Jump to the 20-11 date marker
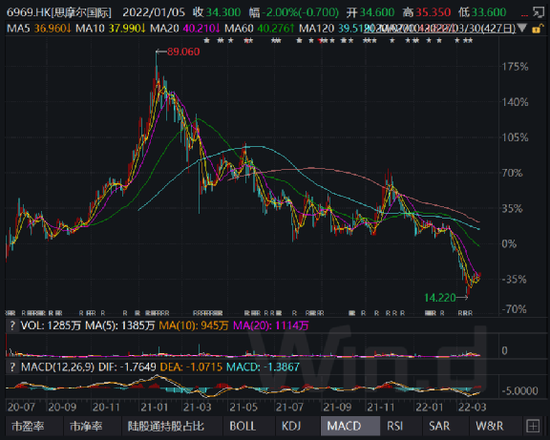The width and height of the screenshot is (550, 440). tap(106, 407)
